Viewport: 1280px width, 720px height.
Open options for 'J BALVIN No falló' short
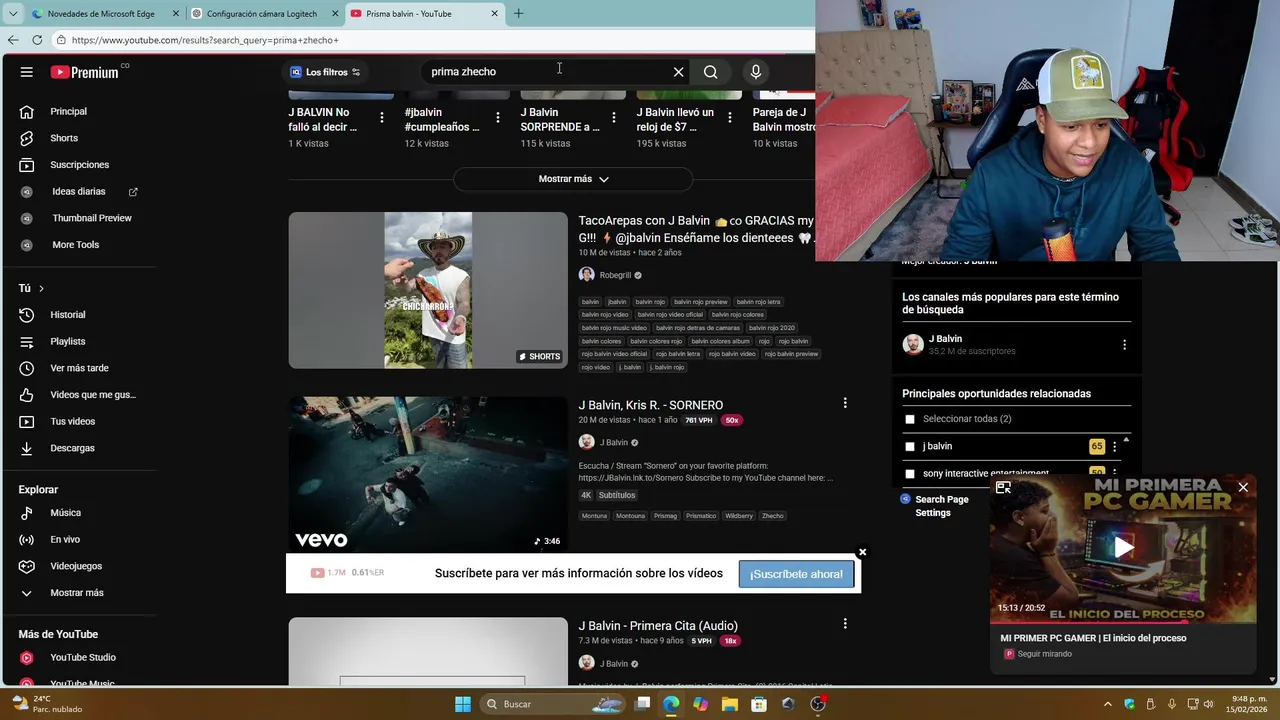pos(382,118)
